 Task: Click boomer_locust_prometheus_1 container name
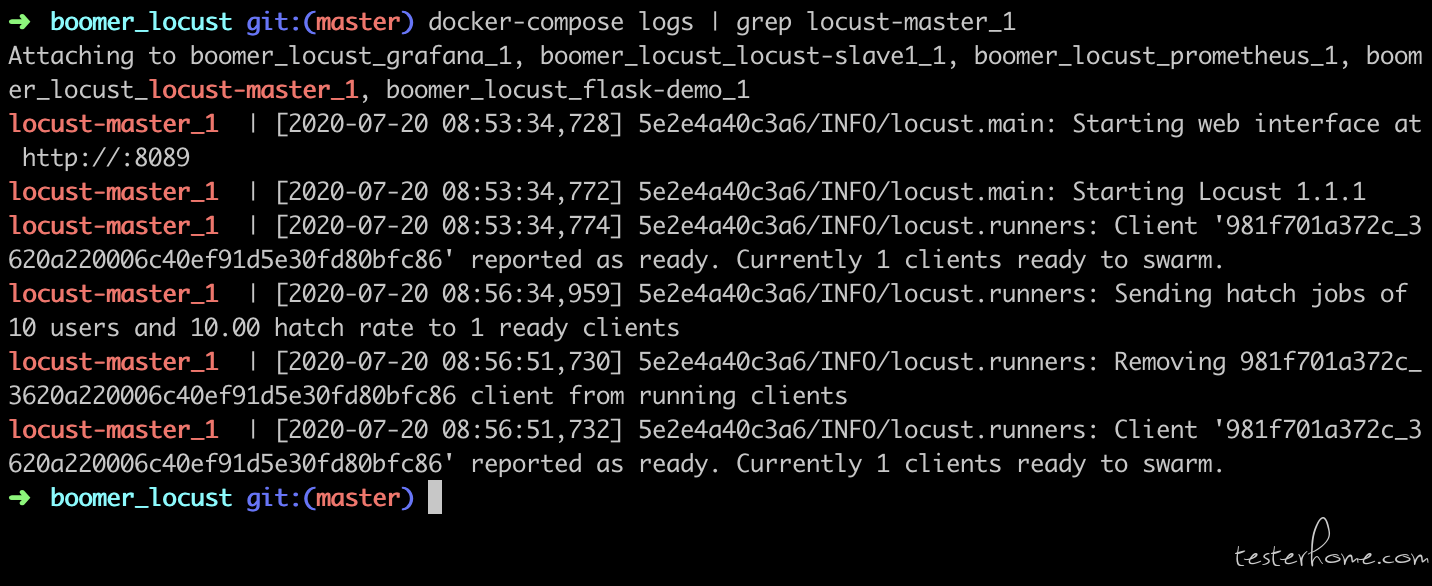pyautogui.click(x=1156, y=56)
